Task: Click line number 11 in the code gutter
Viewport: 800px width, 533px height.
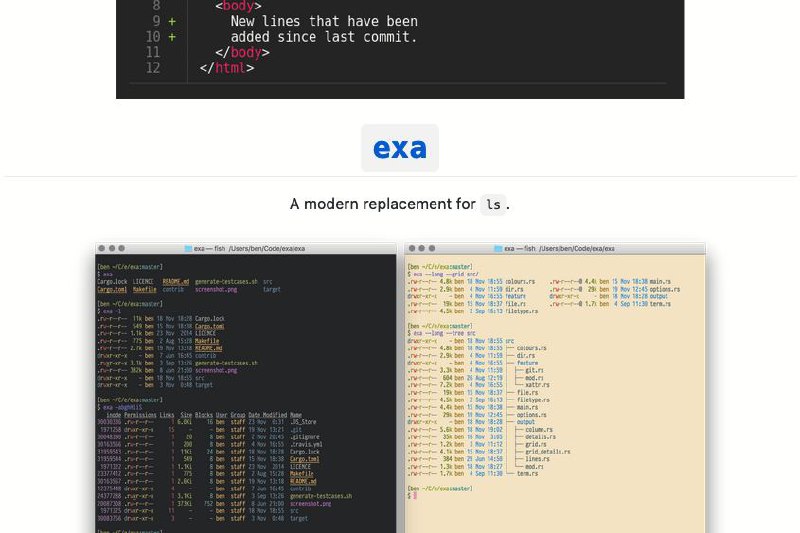Action: 153,53
